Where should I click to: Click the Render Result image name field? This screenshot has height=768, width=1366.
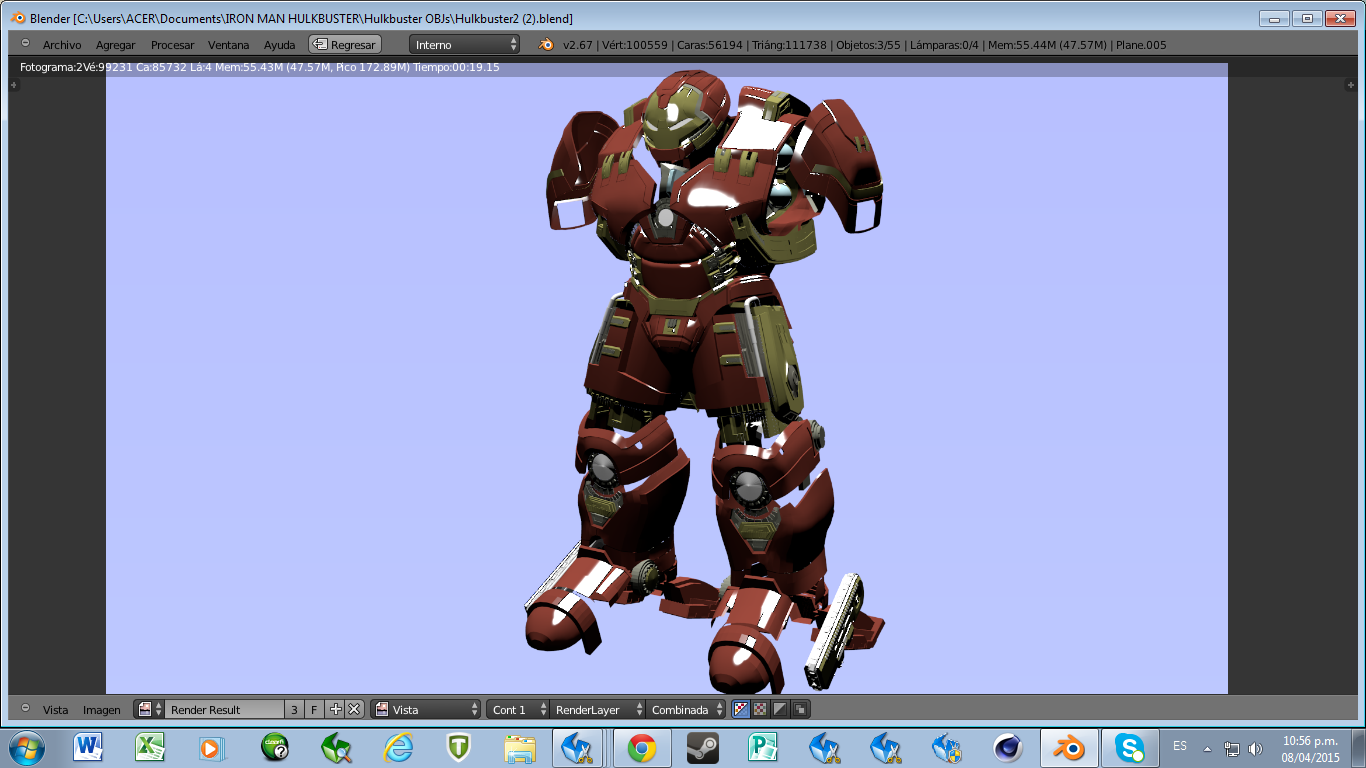[x=225, y=709]
